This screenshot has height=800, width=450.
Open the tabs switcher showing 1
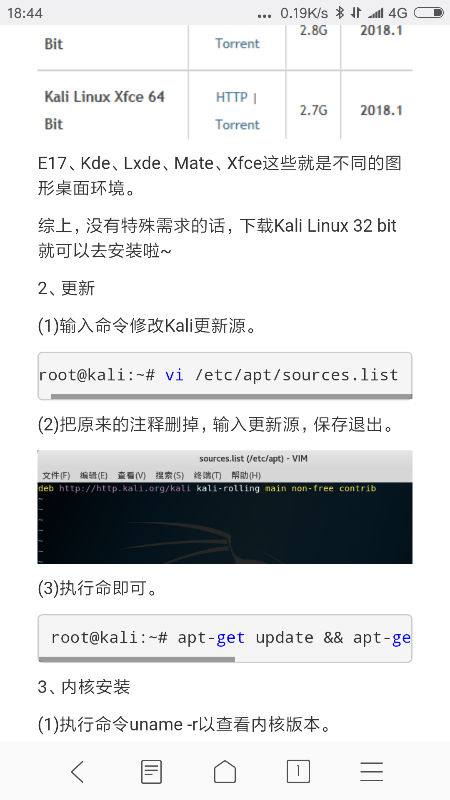coord(298,771)
